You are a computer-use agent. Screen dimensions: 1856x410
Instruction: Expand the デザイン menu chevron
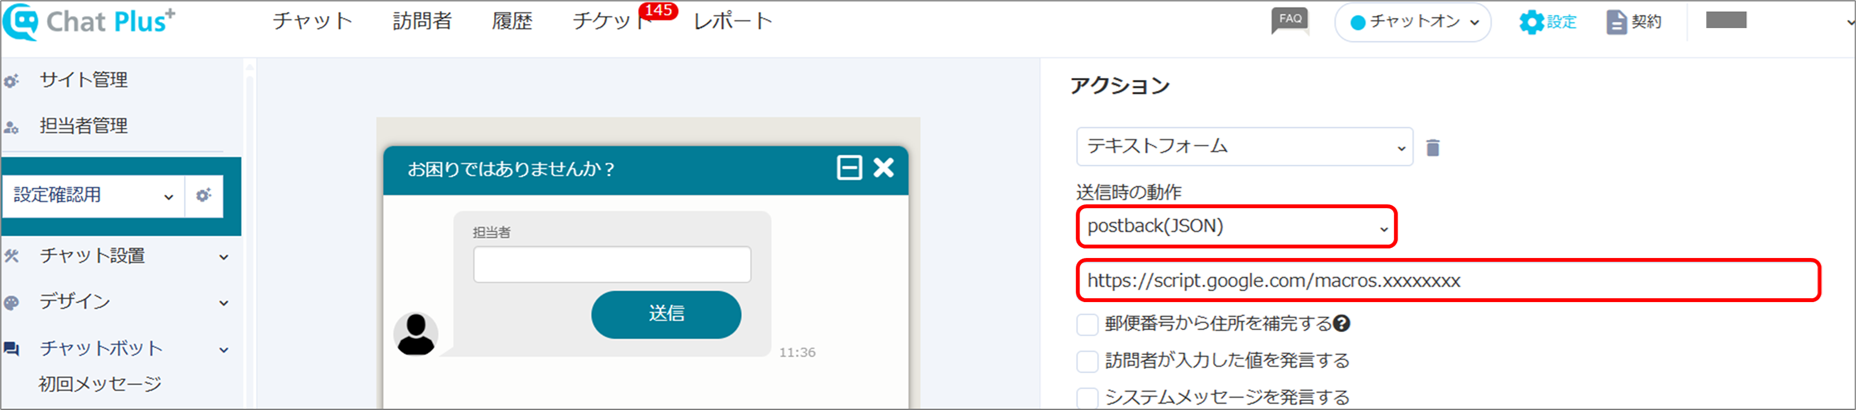(224, 303)
